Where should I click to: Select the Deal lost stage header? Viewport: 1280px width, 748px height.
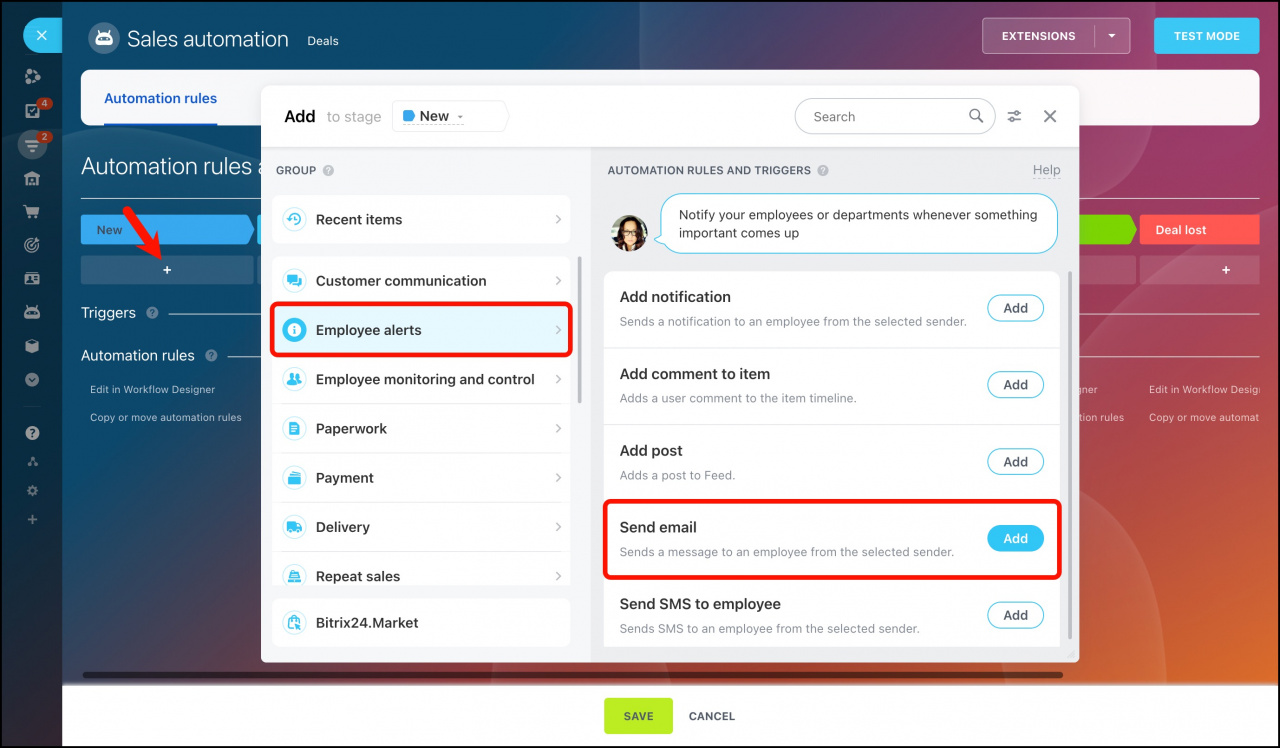tap(1198, 230)
